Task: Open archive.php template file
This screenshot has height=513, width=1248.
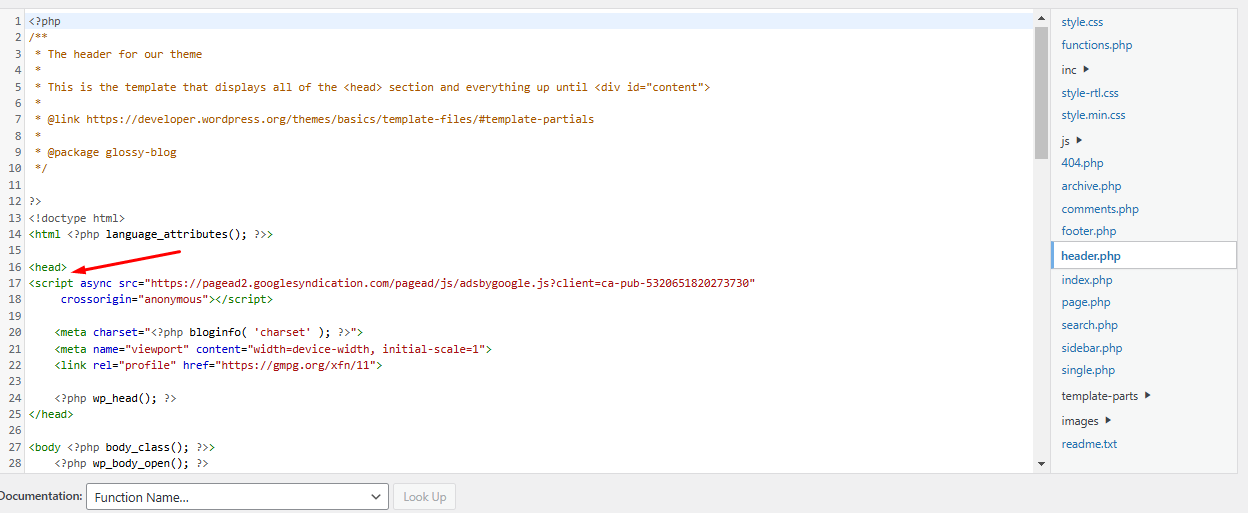Action: click(1091, 186)
